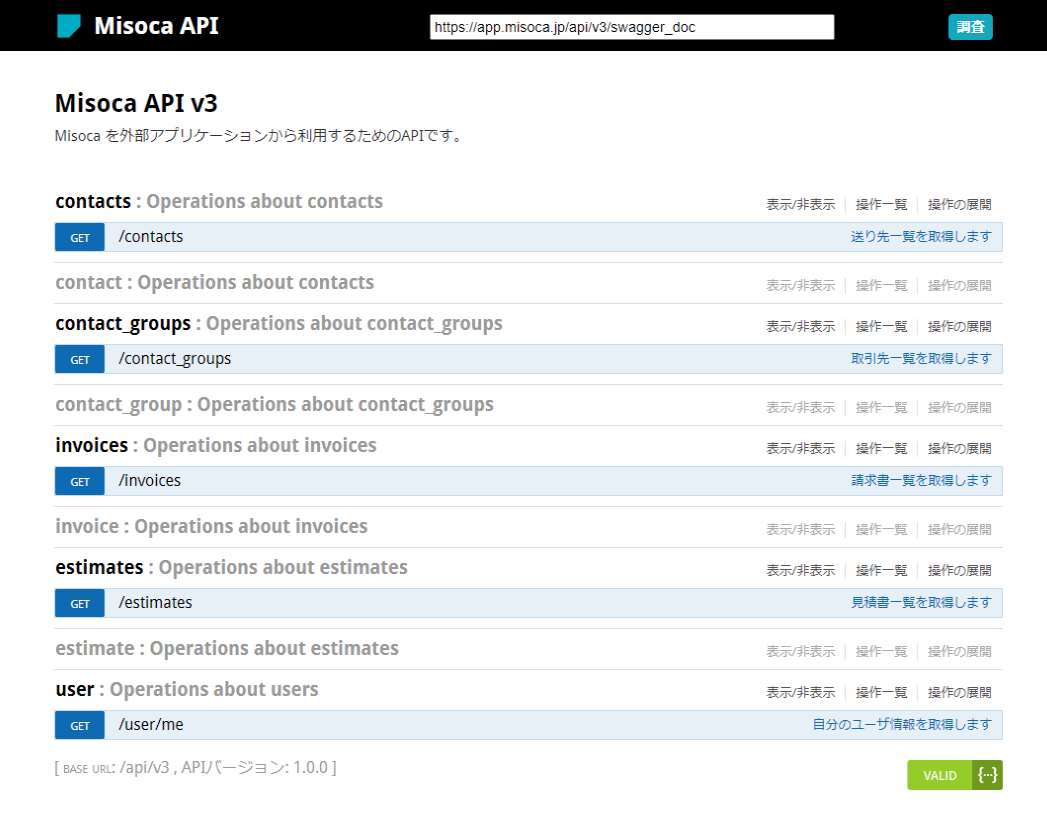Toggle 表示/非表示 for contacts section
1047x839 pixels.
(800, 204)
